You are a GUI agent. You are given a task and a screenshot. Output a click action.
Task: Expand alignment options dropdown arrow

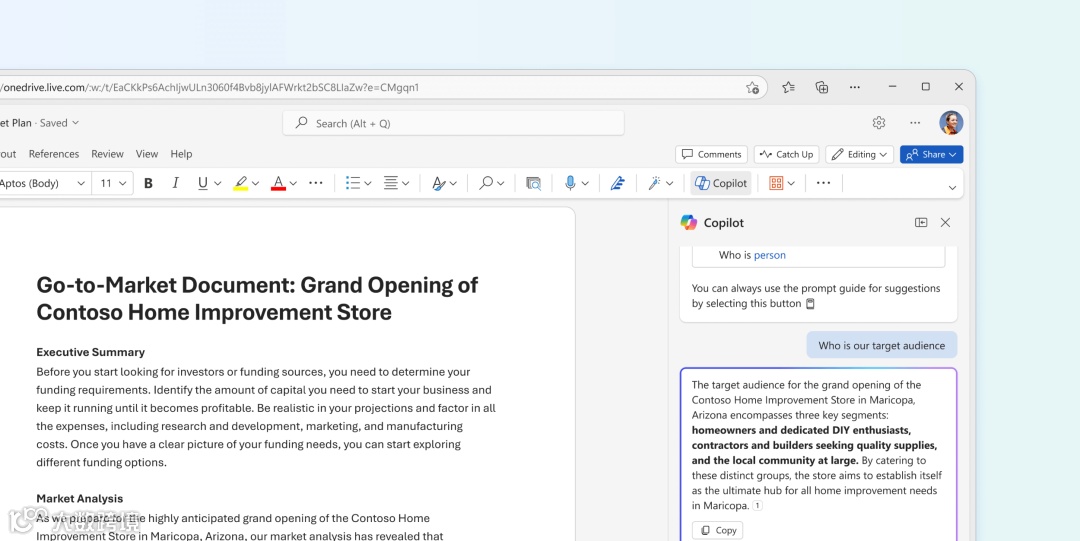point(406,183)
